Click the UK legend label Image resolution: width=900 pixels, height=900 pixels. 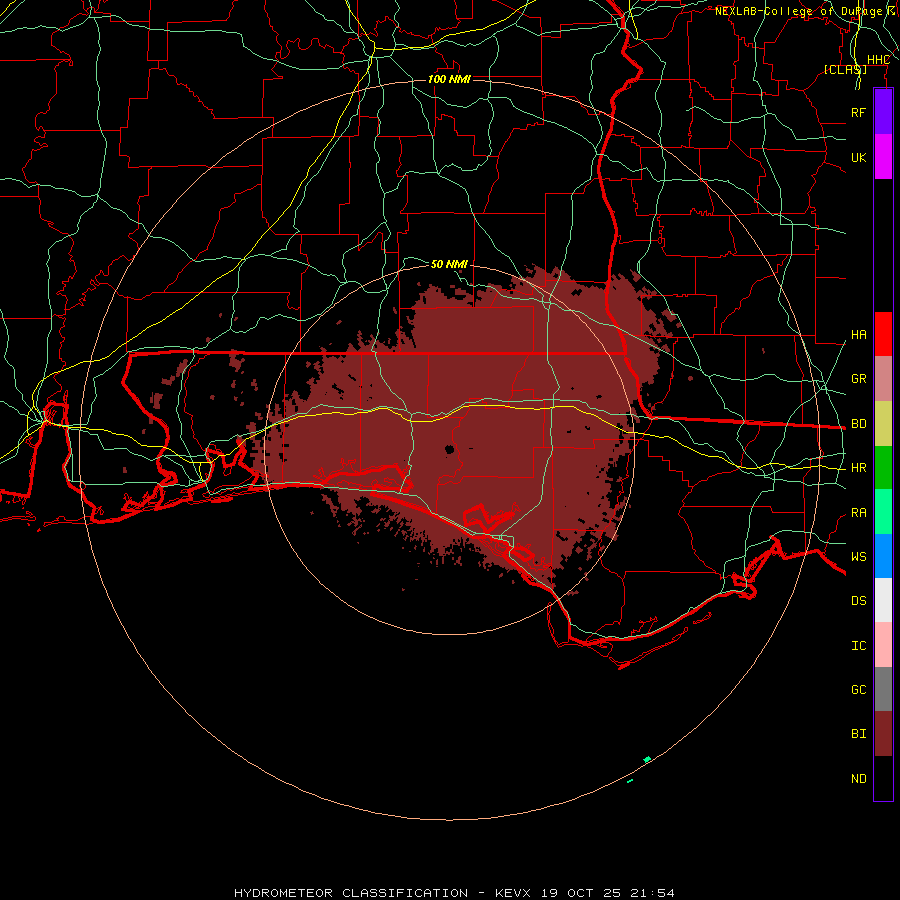point(858,157)
